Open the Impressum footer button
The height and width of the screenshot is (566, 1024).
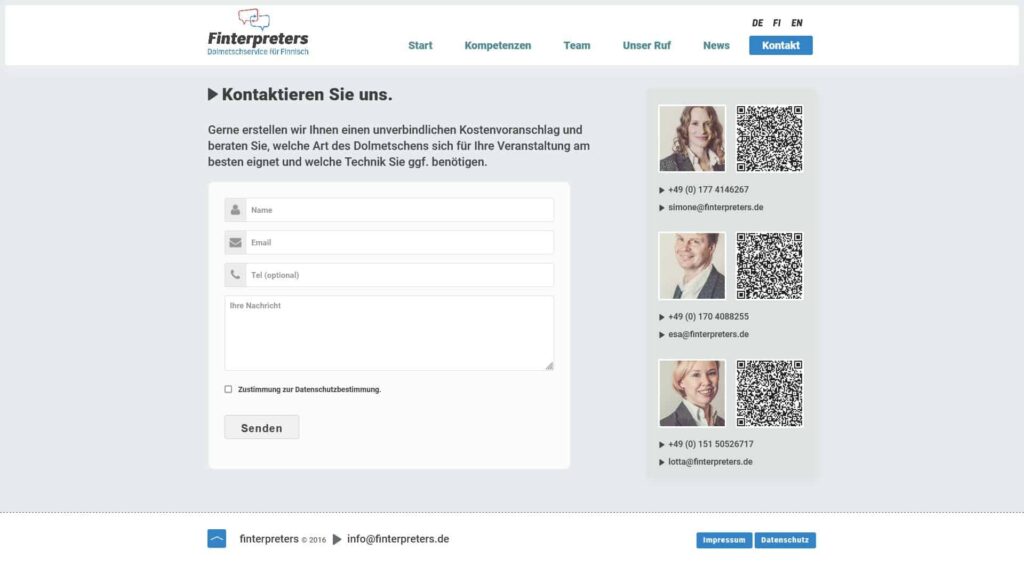(x=724, y=540)
